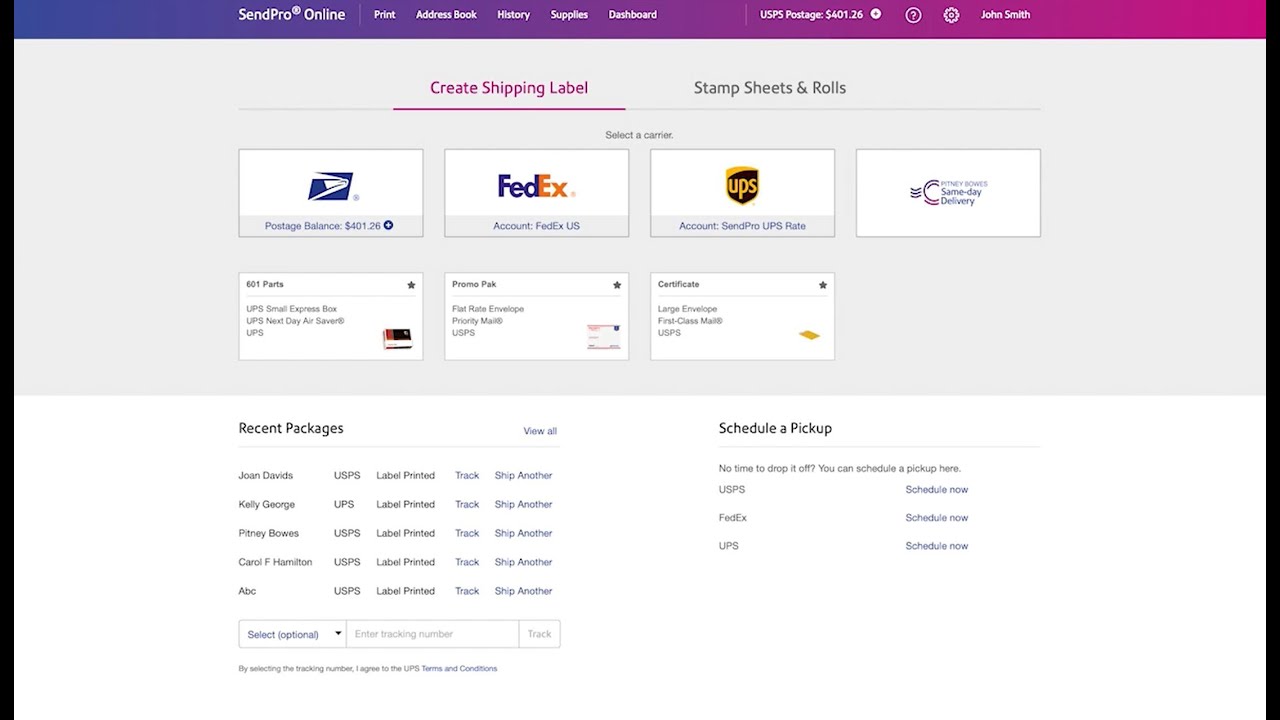Click Flat Rate Envelope thumbnail image
The width and height of the screenshot is (1280, 720).
pos(603,337)
